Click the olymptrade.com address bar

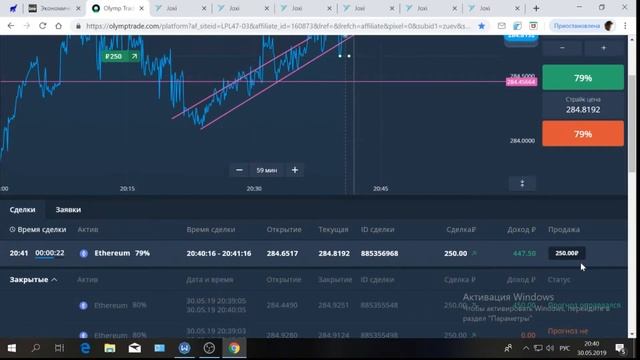(278, 26)
